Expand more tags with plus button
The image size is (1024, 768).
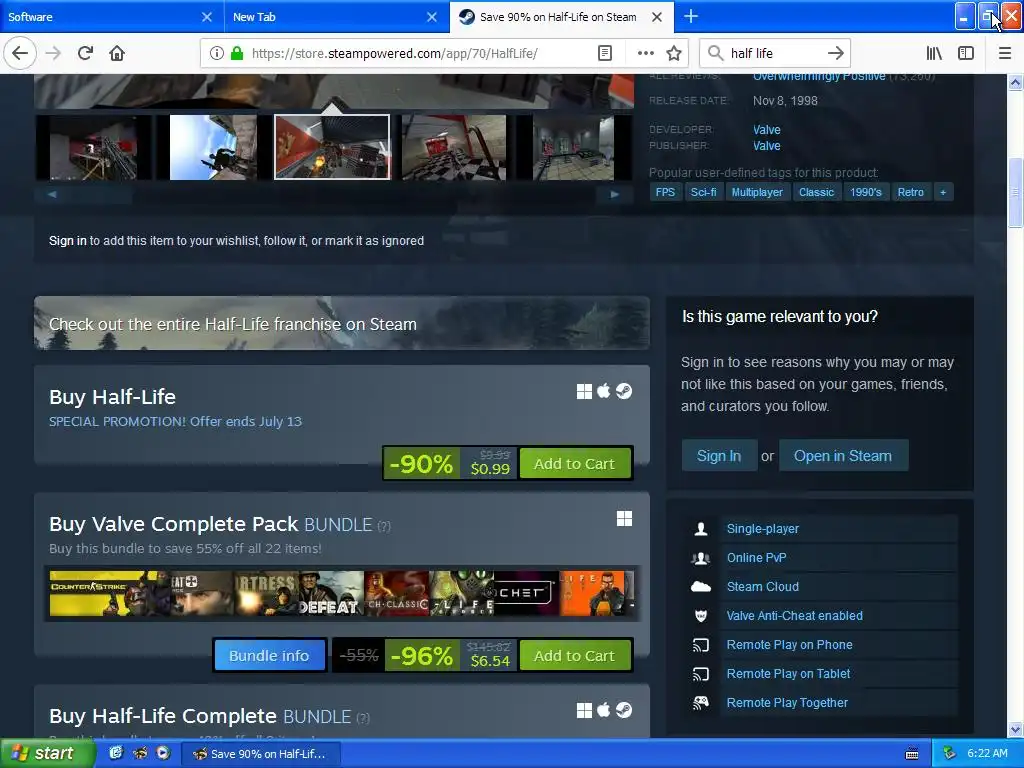coord(943,192)
